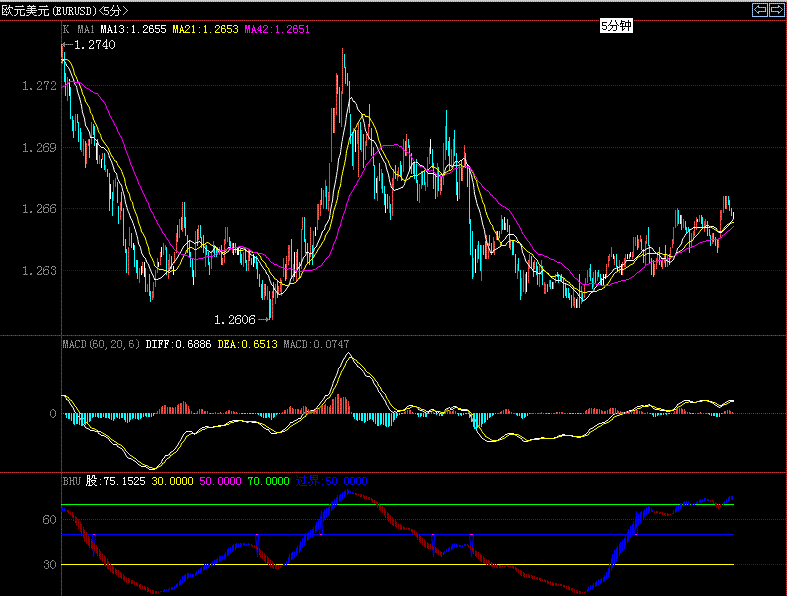Click the right arrow navigation icon
The height and width of the screenshot is (596, 787).
point(775,9)
